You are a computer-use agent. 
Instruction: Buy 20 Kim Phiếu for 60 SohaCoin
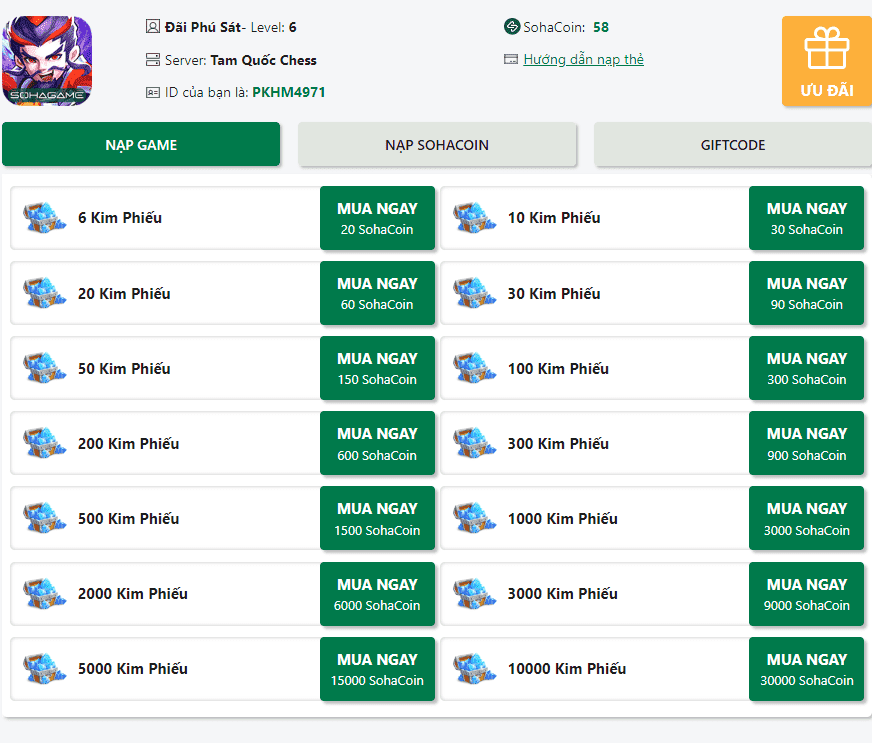click(377, 293)
